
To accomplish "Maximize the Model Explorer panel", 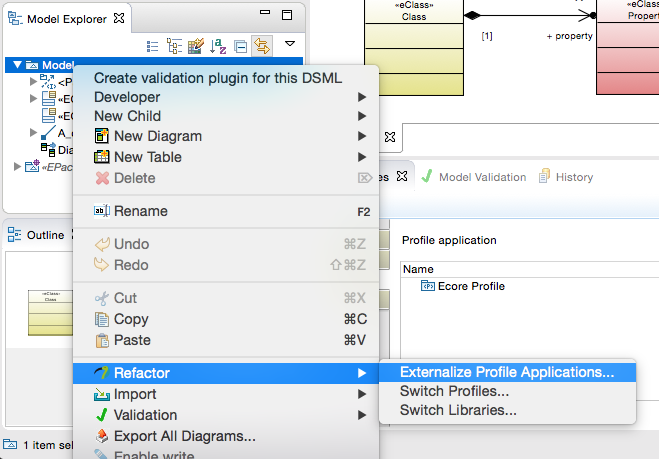I will click(x=287, y=16).
